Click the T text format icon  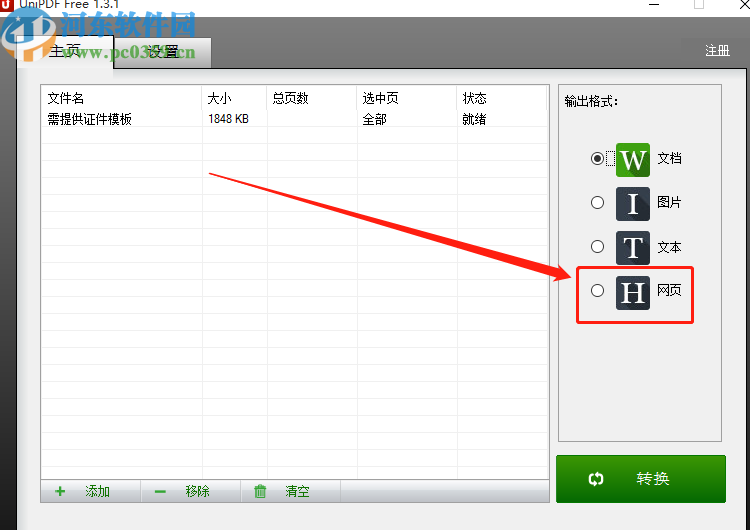click(x=632, y=248)
